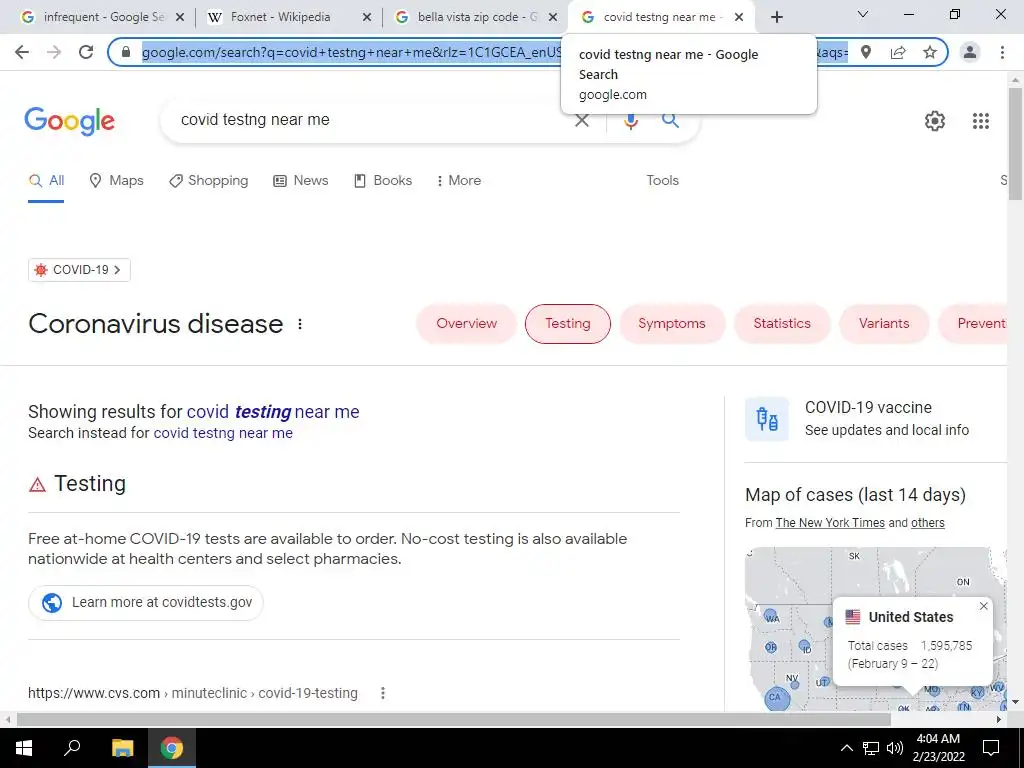Click corrected 'covid testing near me' link

273,412
